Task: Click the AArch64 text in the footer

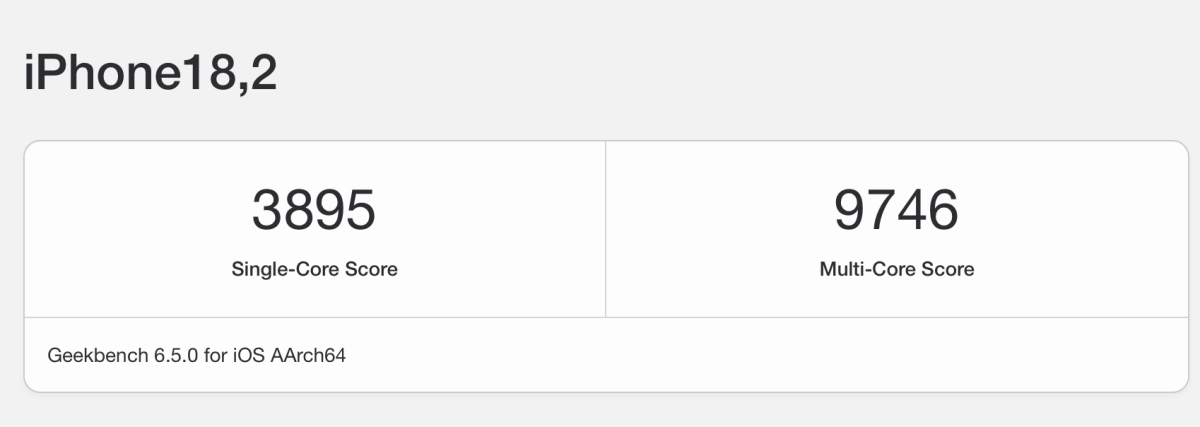Action: [x=309, y=355]
